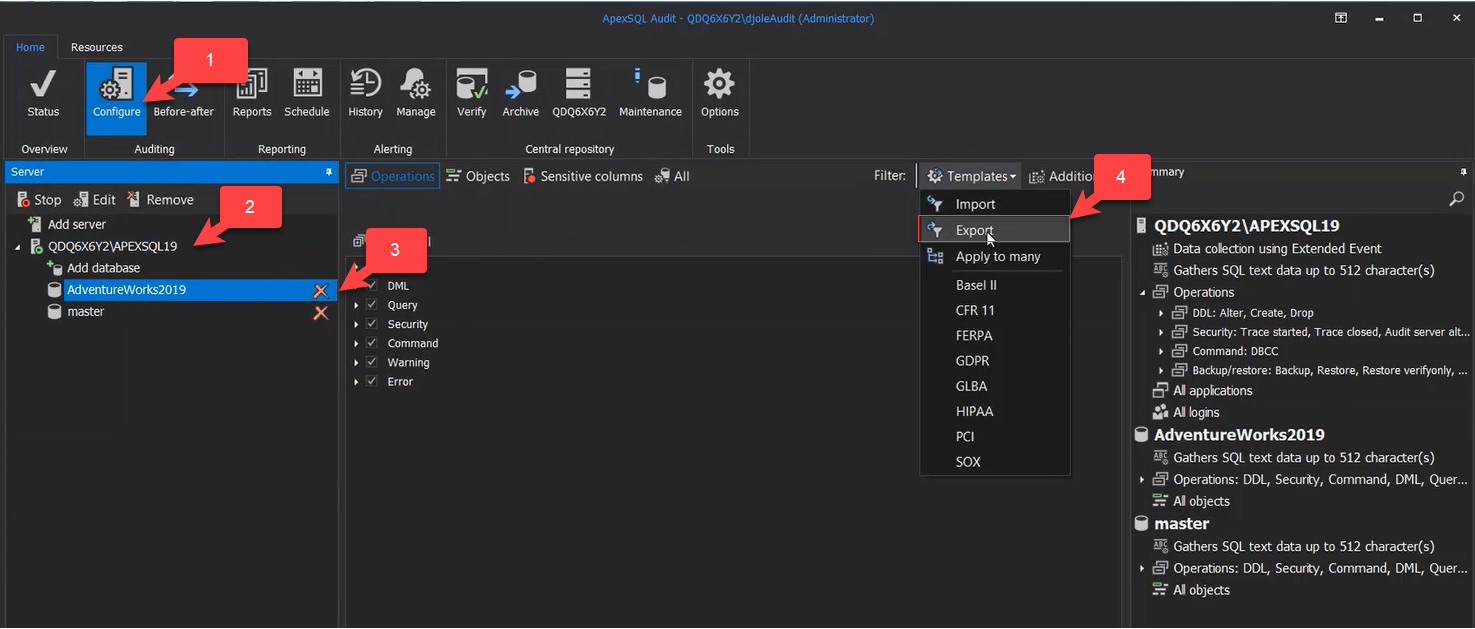Click Stop in the Server panel

point(39,200)
